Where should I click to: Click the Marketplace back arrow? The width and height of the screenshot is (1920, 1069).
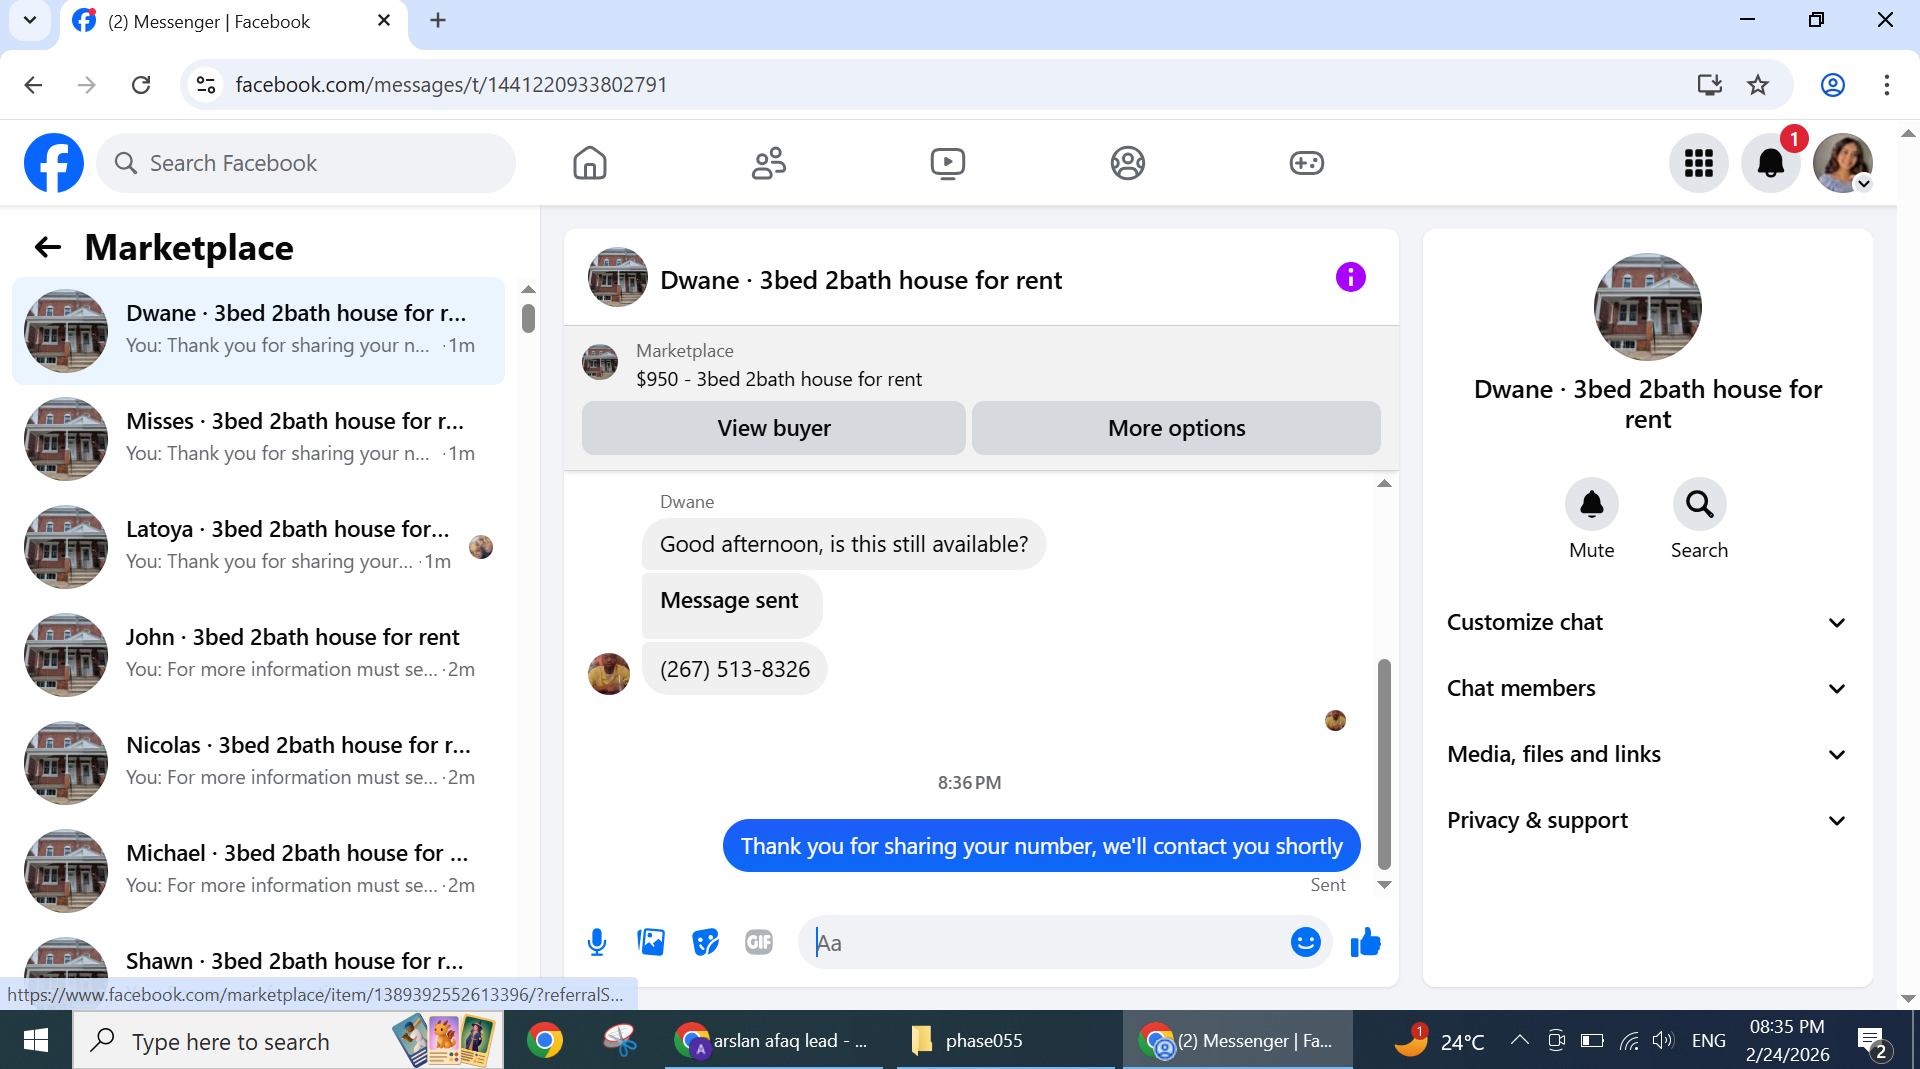tap(48, 247)
